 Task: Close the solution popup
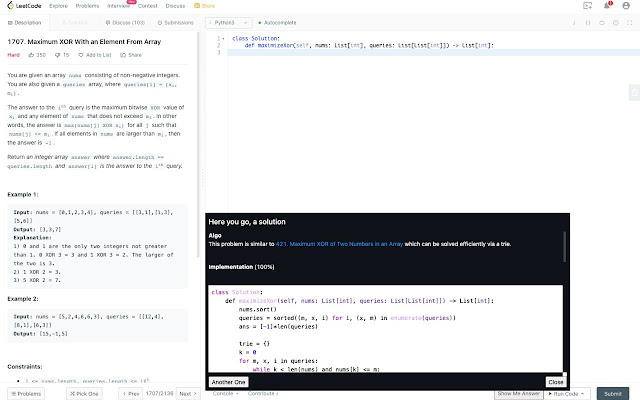coord(556,382)
